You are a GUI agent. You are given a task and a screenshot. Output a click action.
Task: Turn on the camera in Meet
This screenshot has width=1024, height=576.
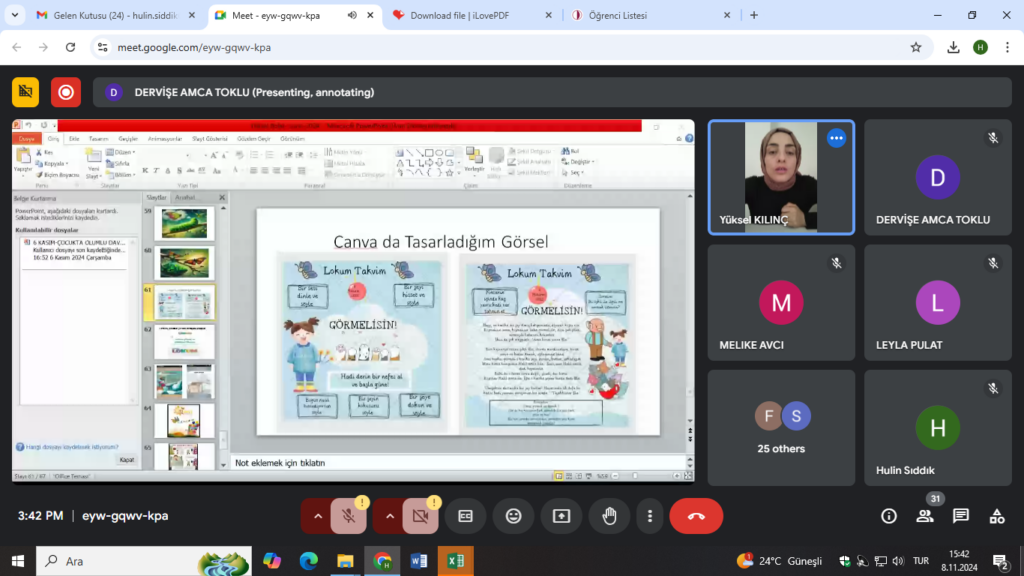420,516
